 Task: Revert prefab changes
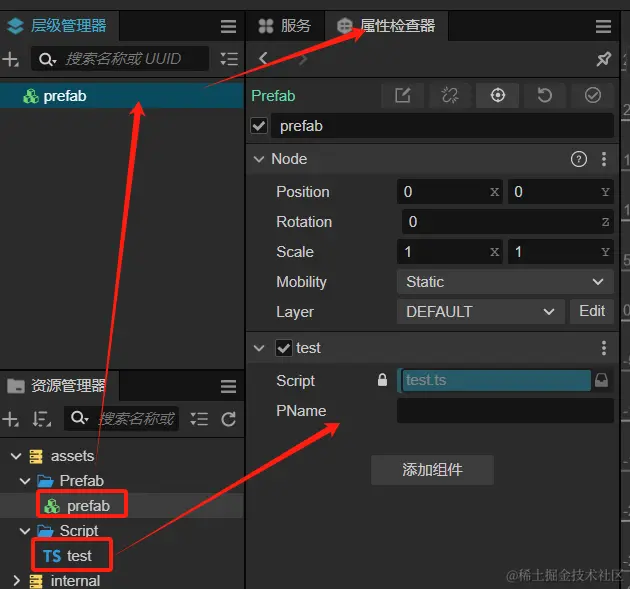click(x=545, y=96)
